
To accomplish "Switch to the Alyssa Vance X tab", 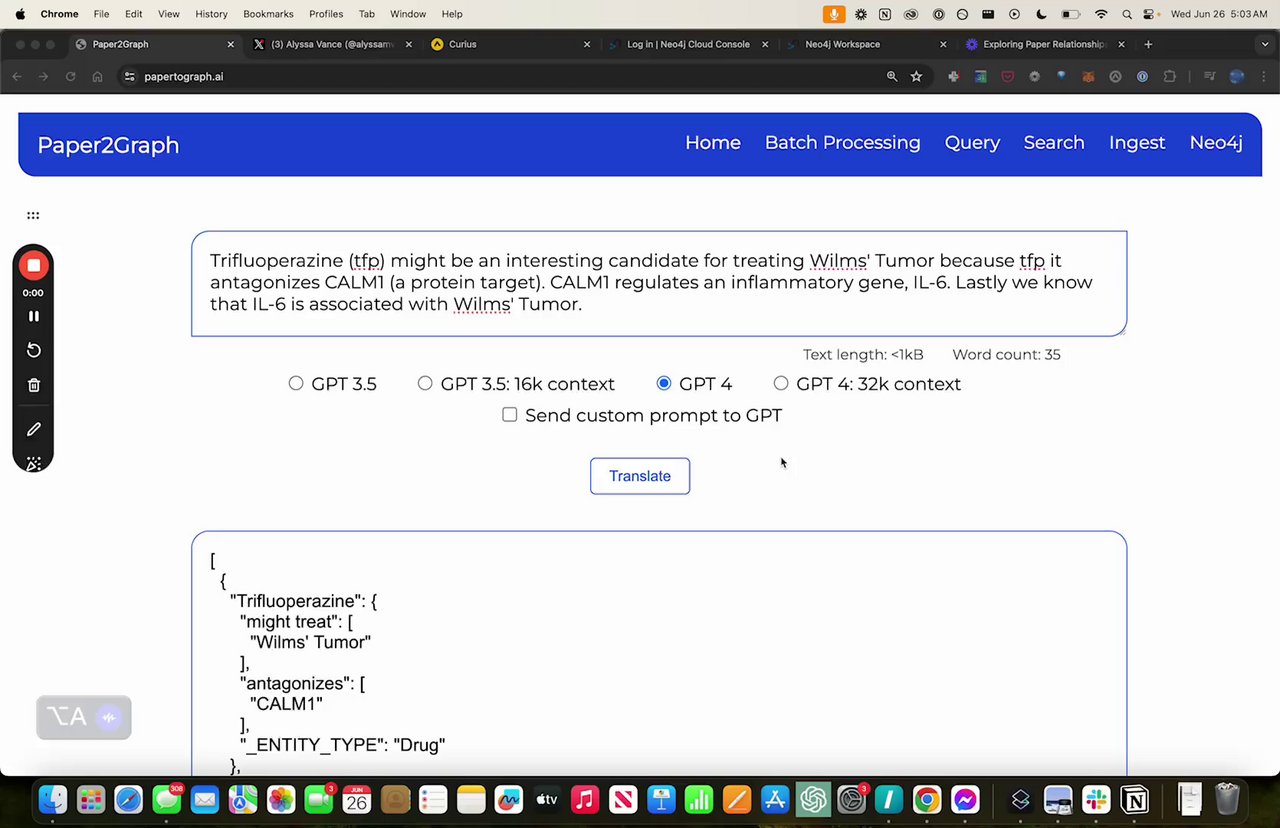I will click(331, 44).
